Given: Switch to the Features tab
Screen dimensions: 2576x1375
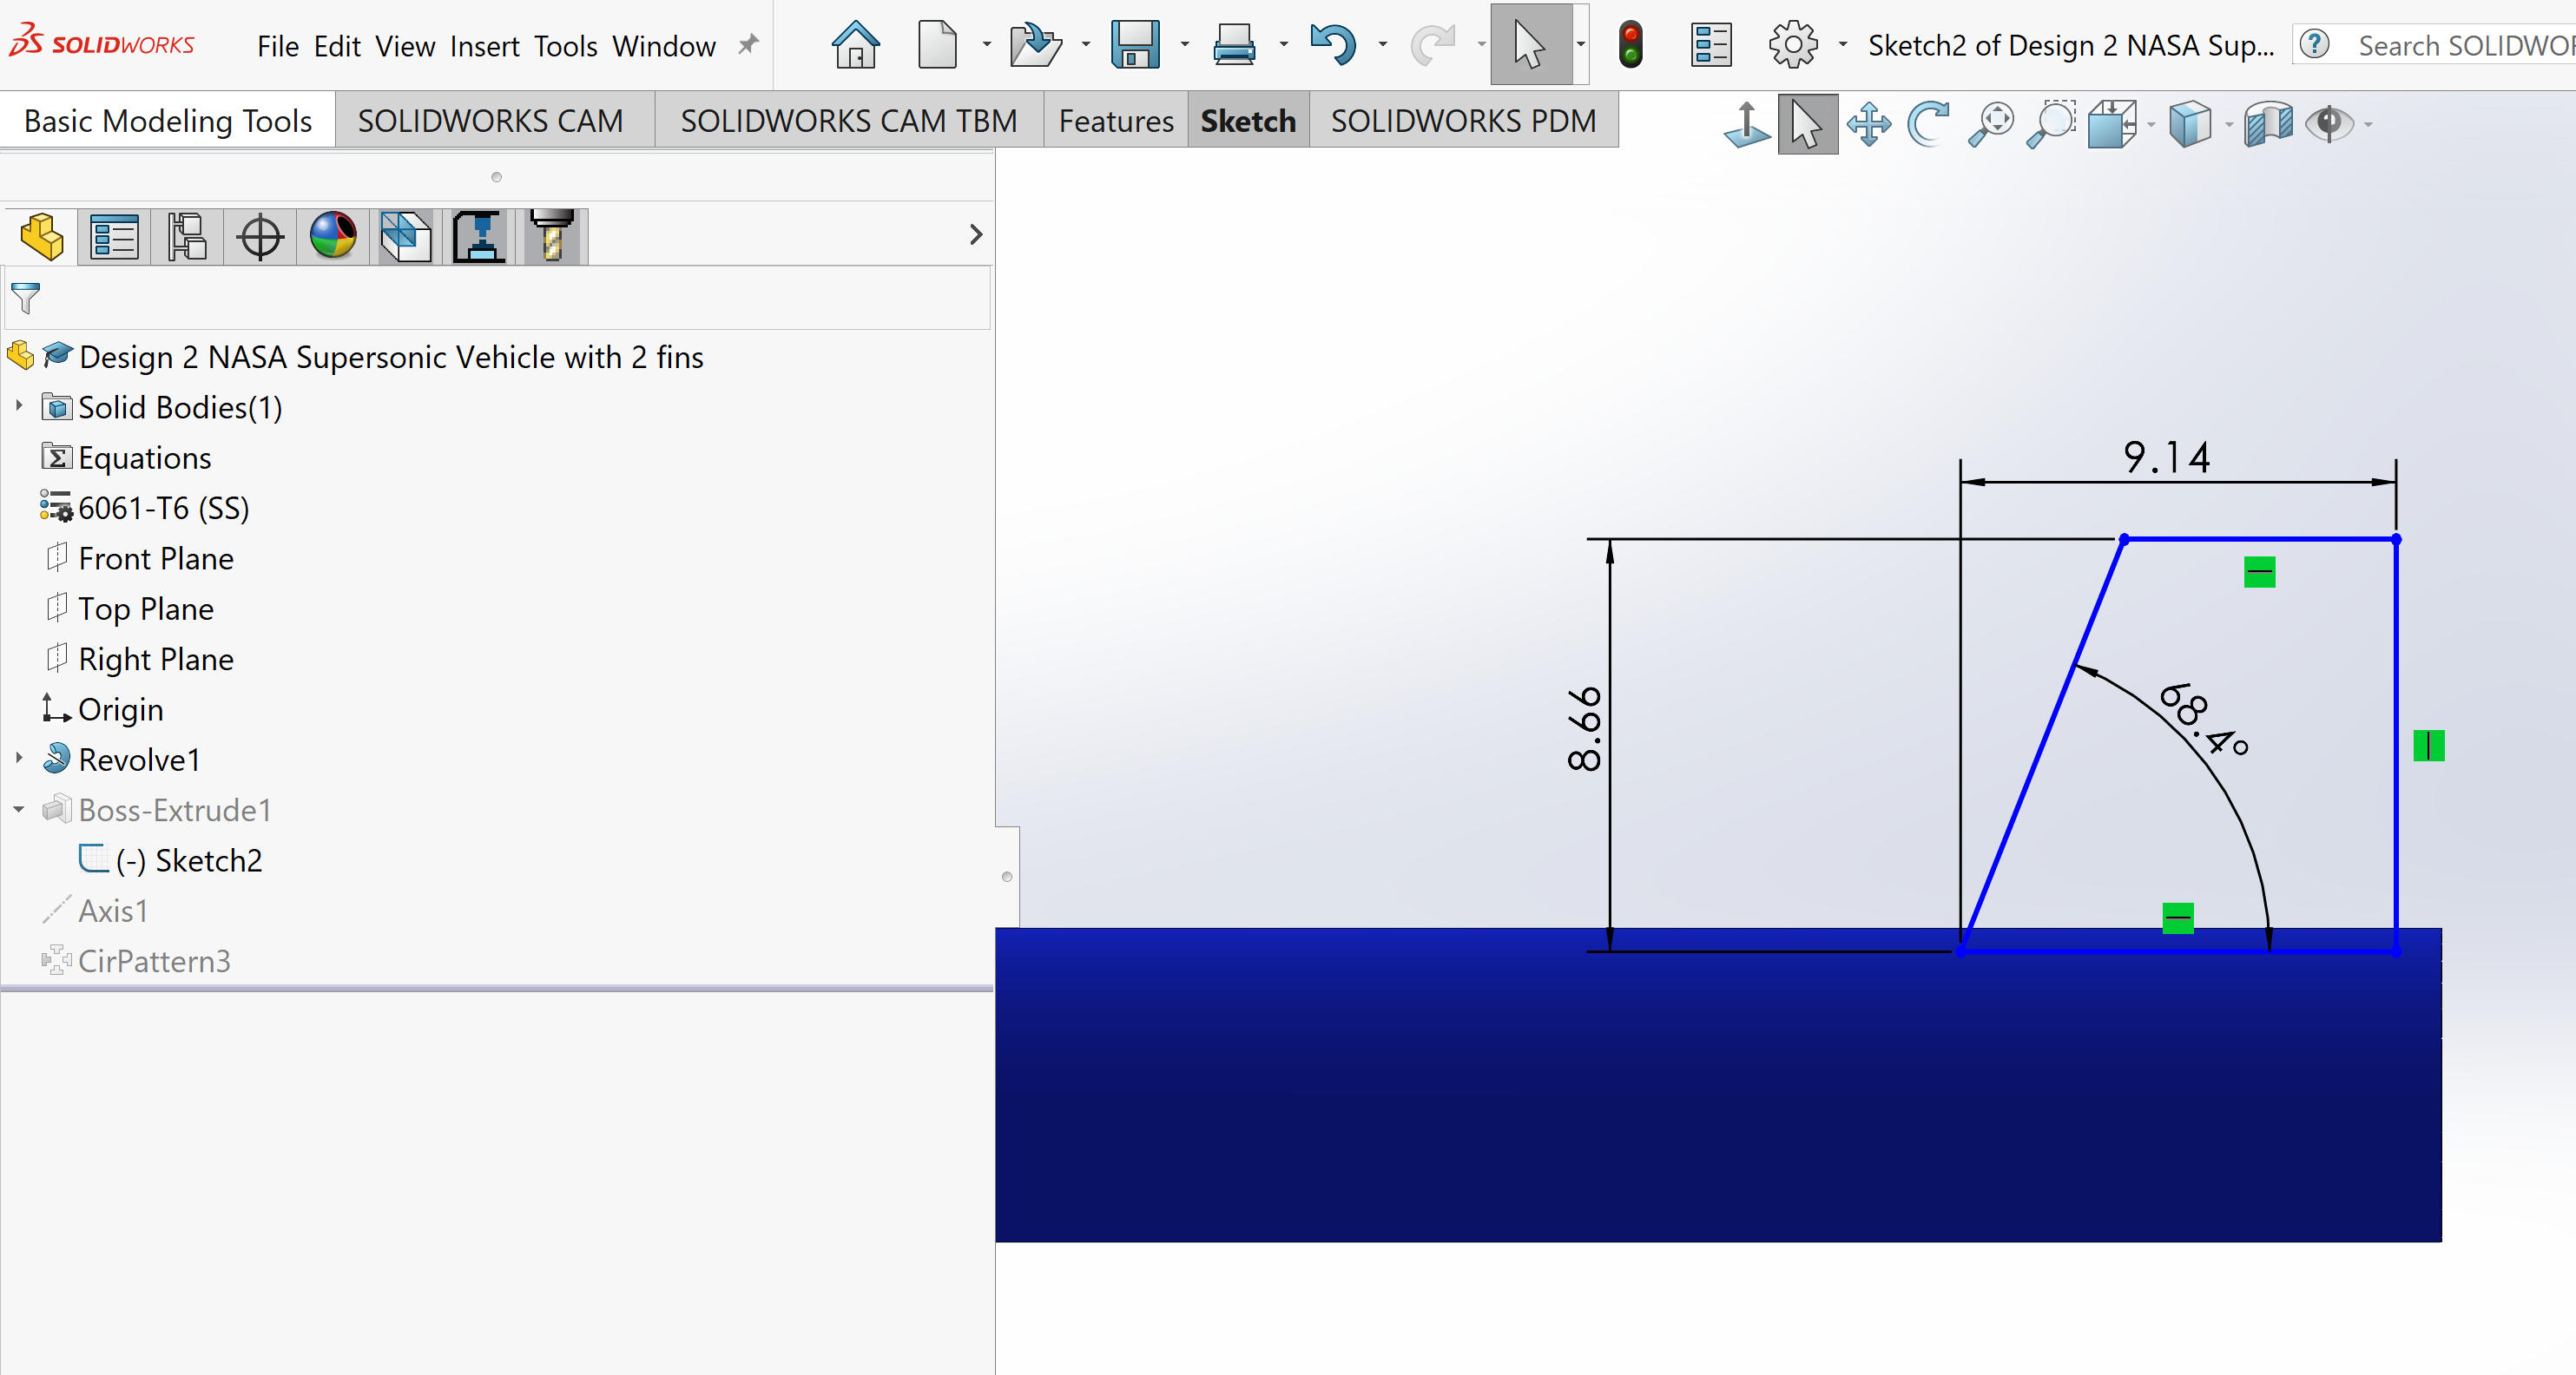Looking at the screenshot, I should [1116, 121].
